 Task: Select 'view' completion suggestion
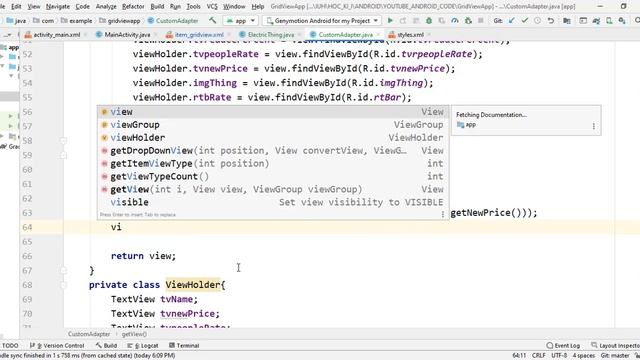(273, 111)
